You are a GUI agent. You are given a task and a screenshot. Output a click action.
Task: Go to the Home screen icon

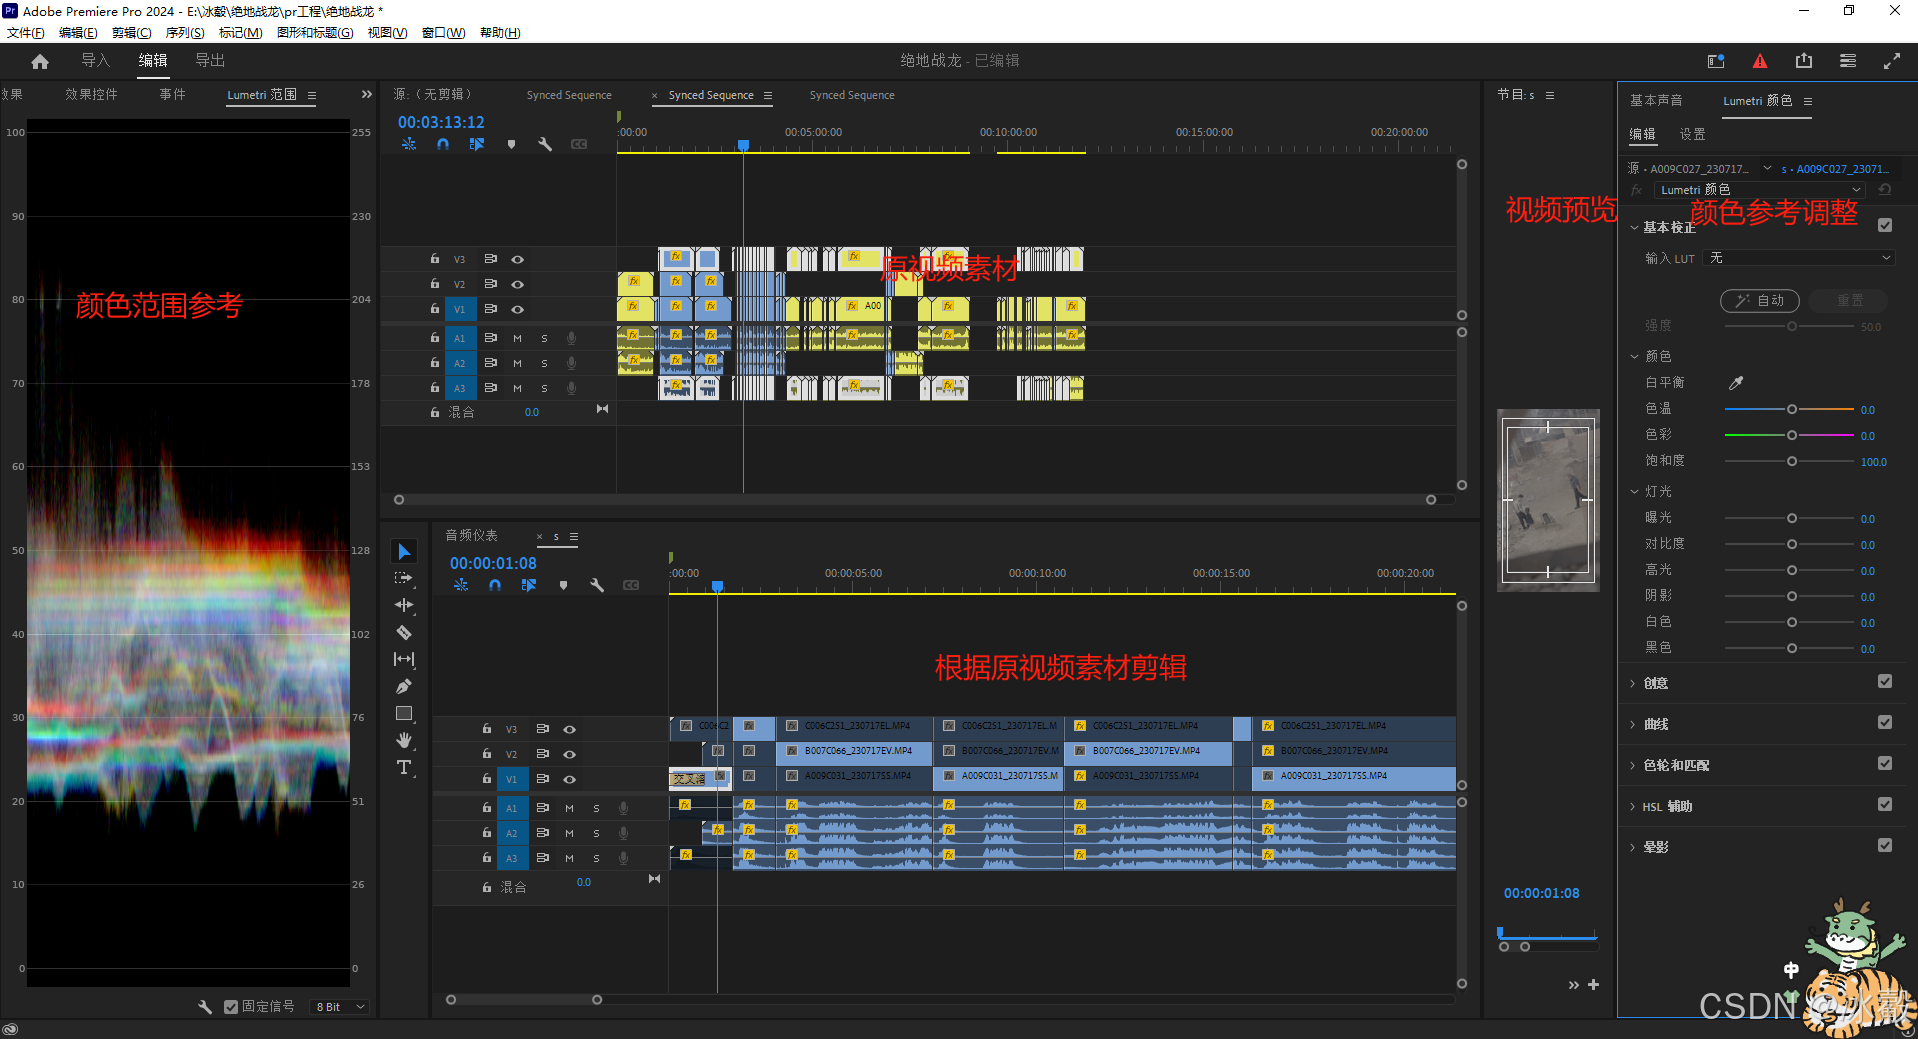coord(40,61)
